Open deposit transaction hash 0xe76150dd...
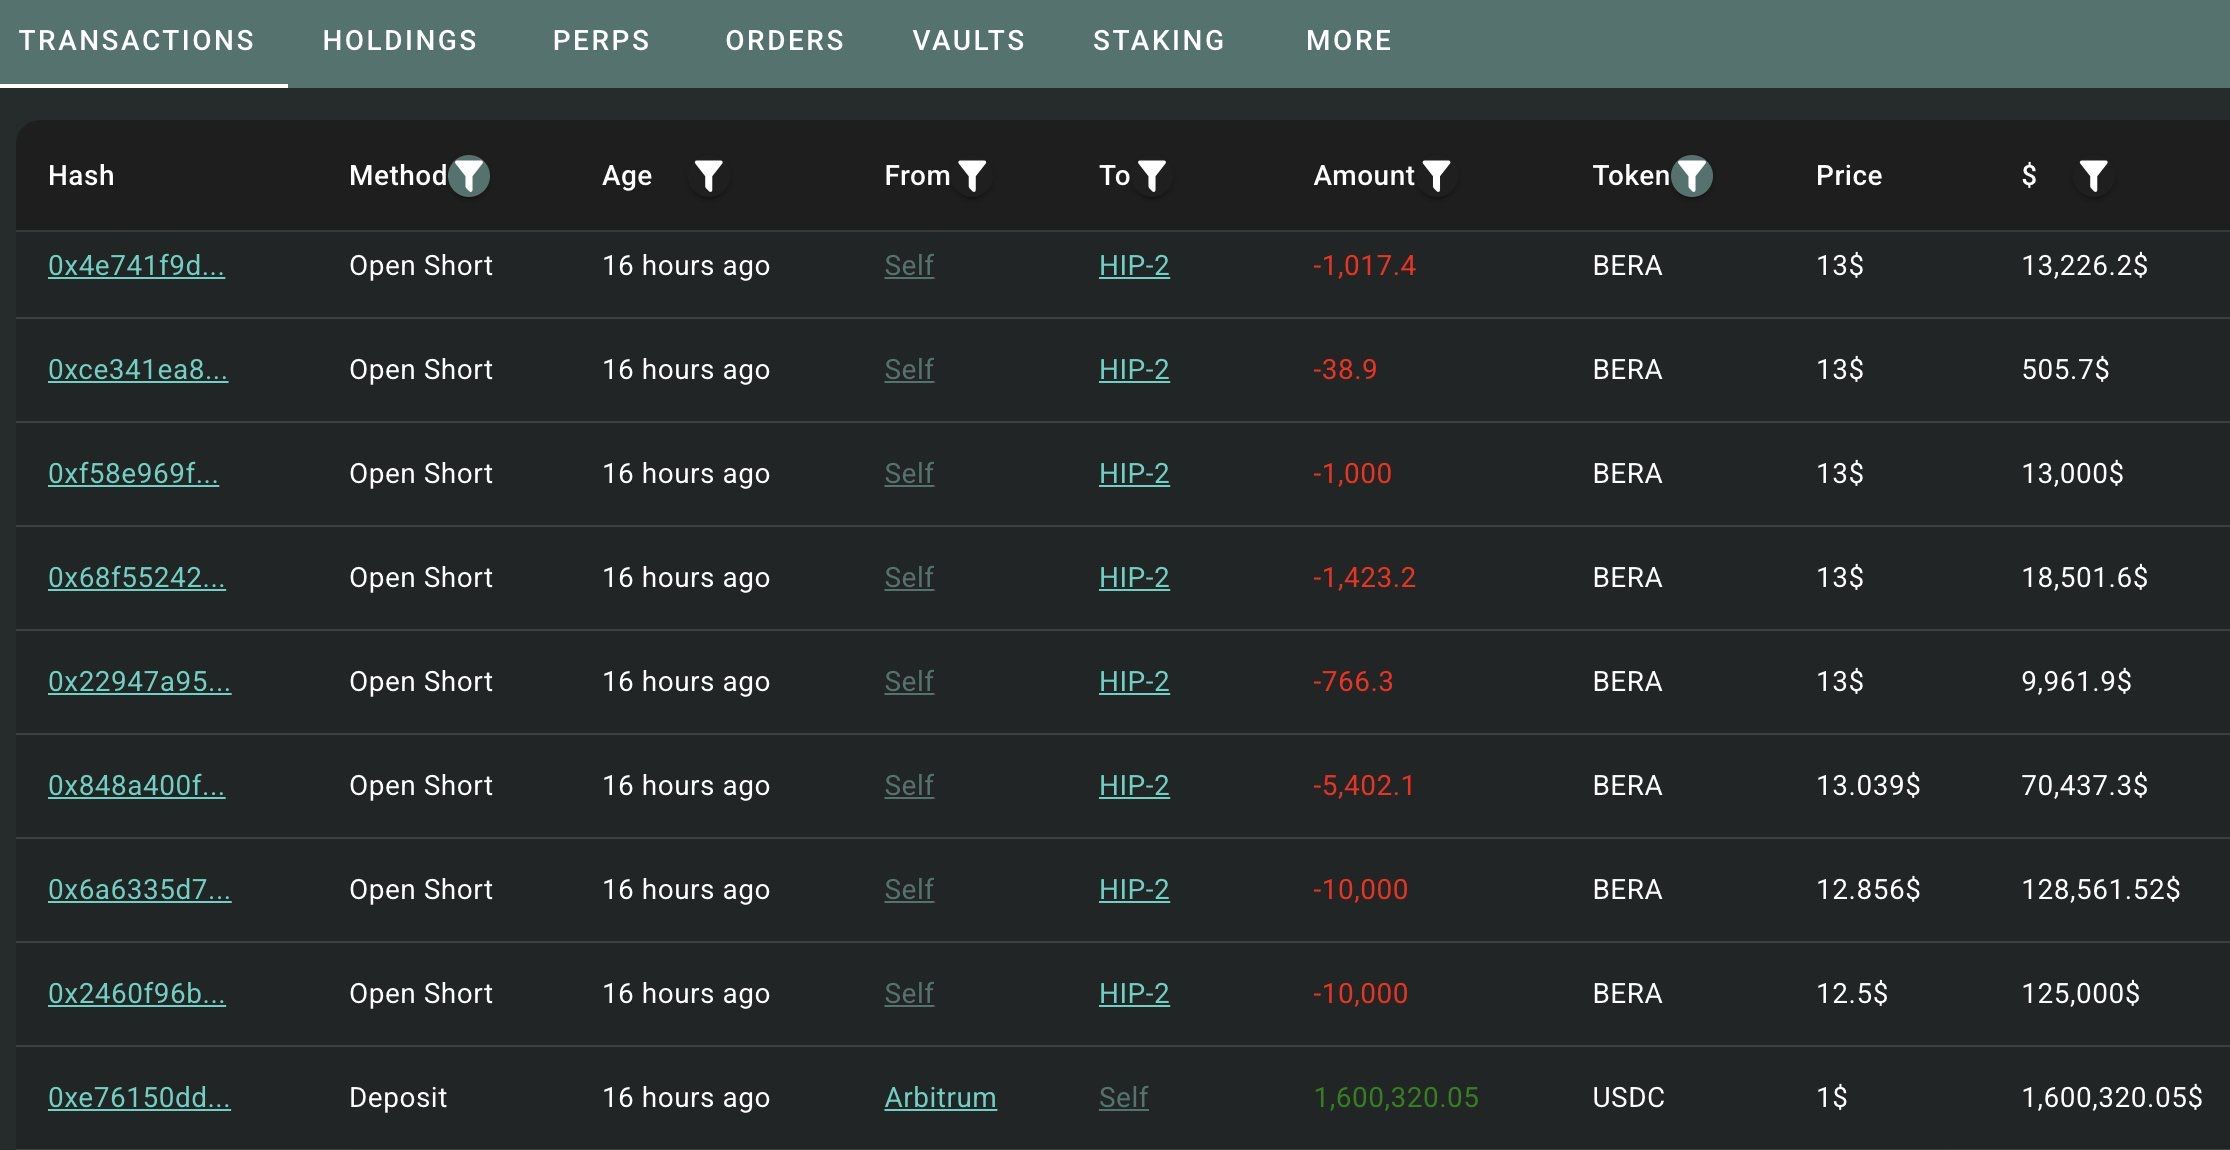The image size is (2230, 1150). tap(139, 1098)
